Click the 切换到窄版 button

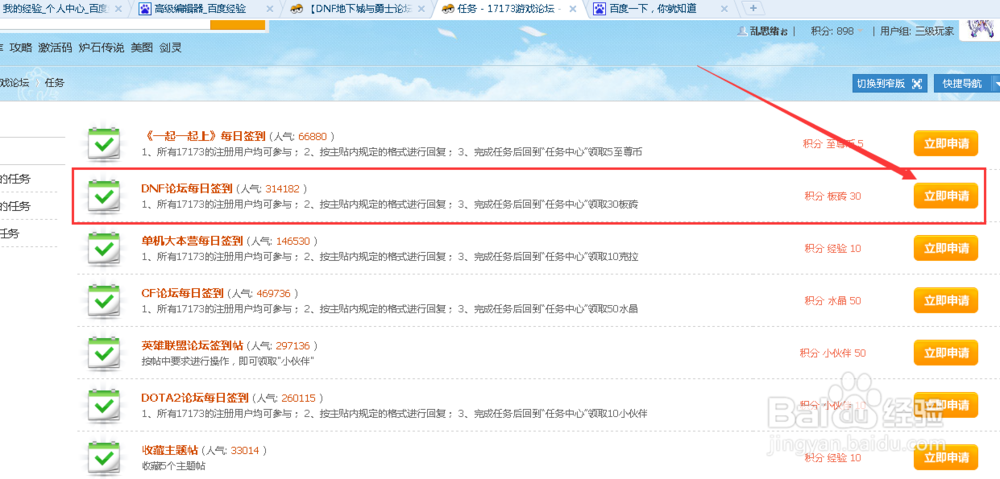[x=889, y=84]
